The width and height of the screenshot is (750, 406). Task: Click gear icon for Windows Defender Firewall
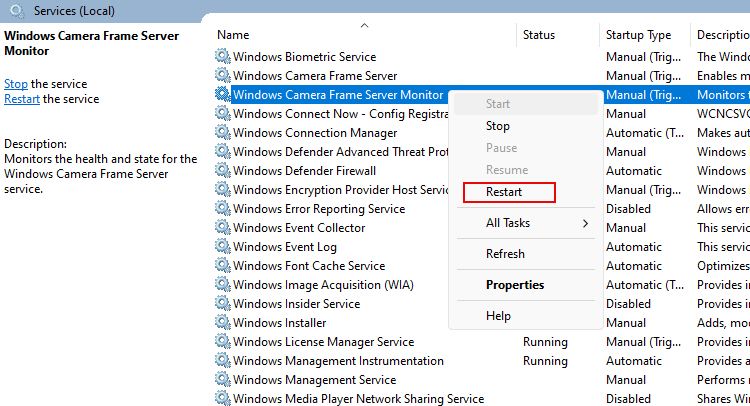click(x=222, y=171)
